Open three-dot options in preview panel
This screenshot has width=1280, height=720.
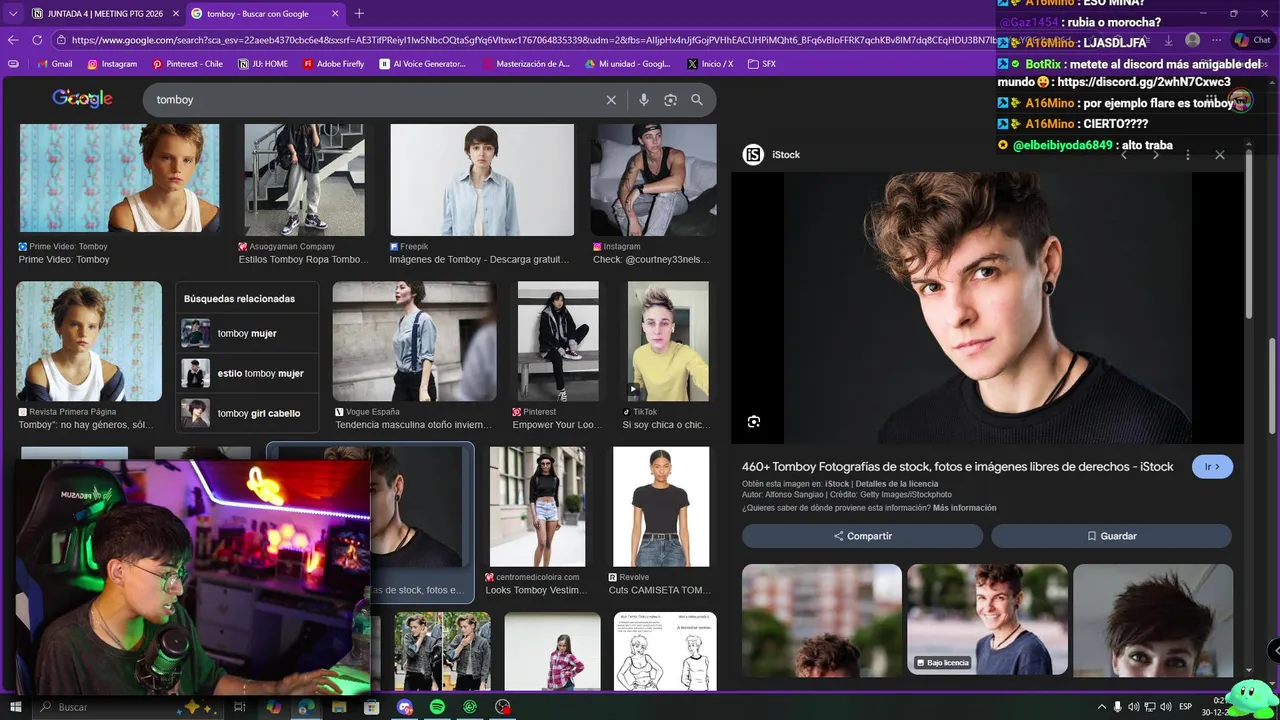click(1188, 155)
